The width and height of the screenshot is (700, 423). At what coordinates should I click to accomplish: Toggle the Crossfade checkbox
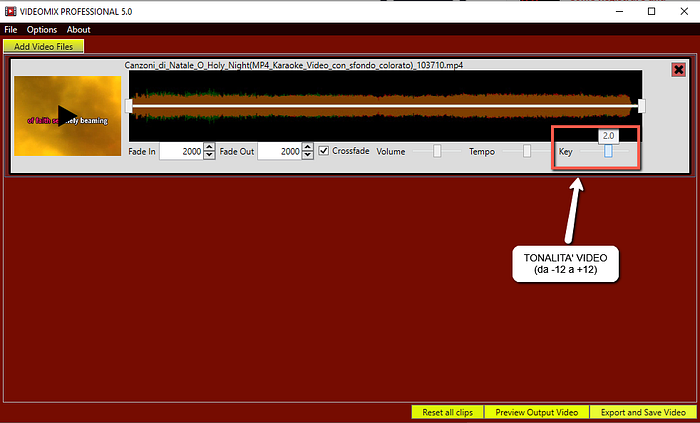[x=324, y=151]
